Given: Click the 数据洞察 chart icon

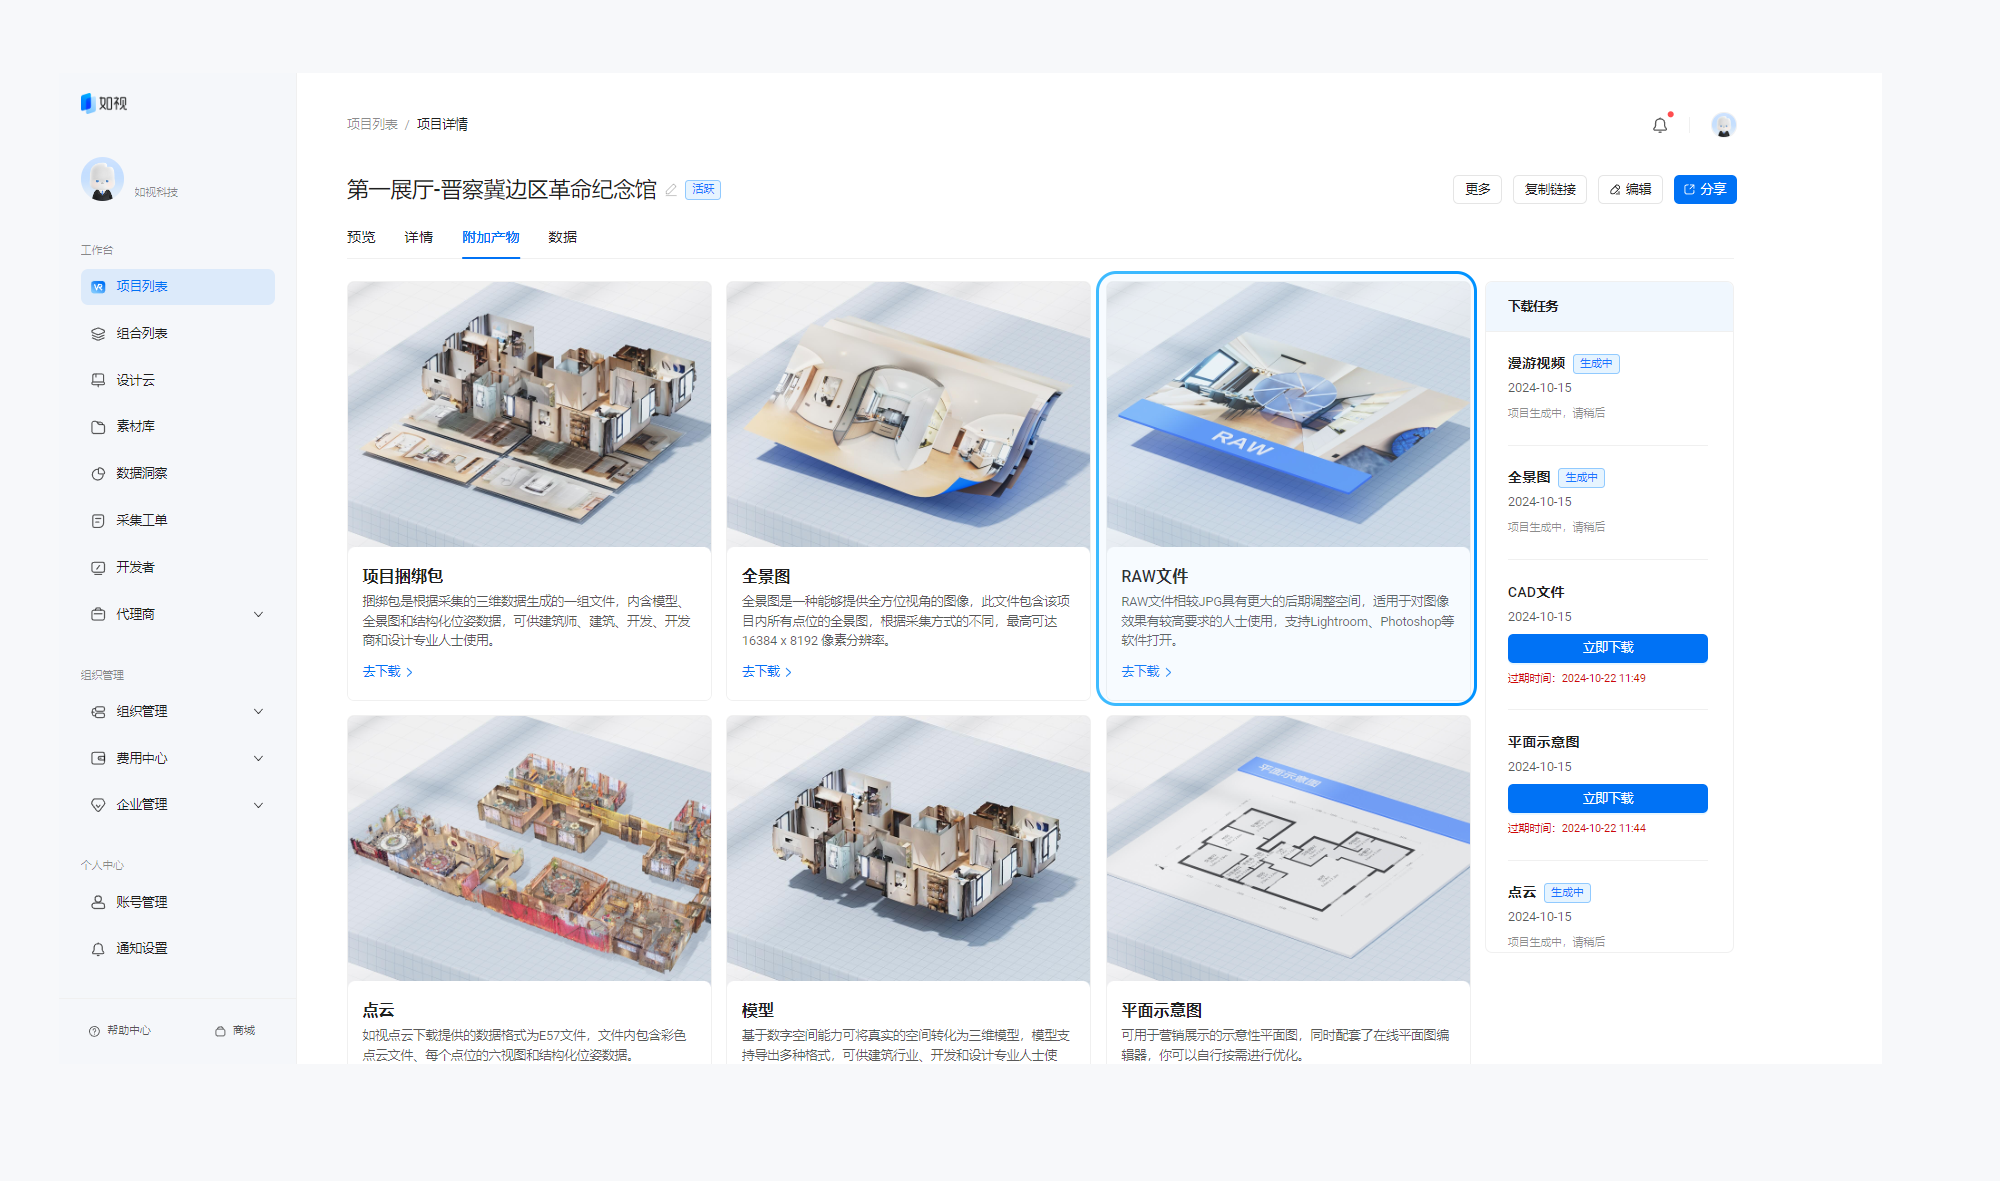Looking at the screenshot, I should coord(98,474).
